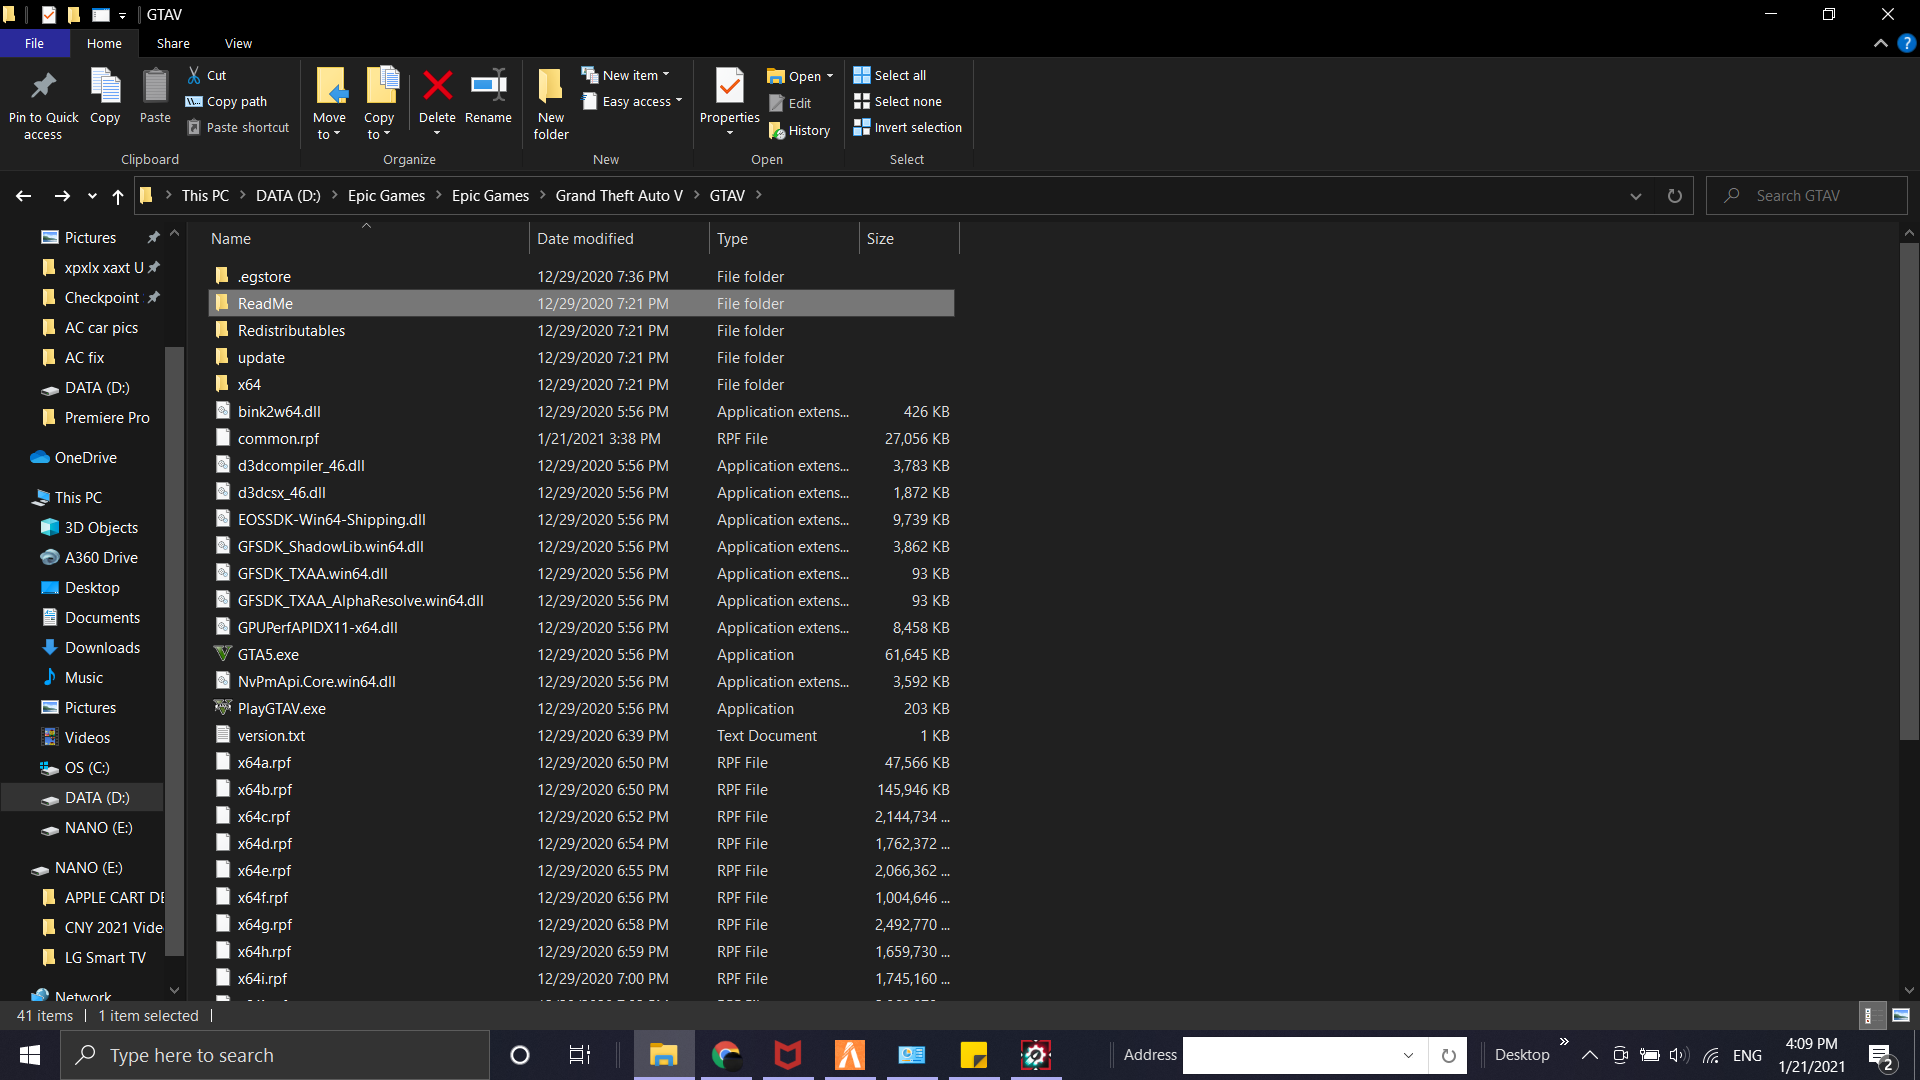Switch to large thumbnails view in the status bar
The width and height of the screenshot is (1920, 1080).
point(1901,1015)
